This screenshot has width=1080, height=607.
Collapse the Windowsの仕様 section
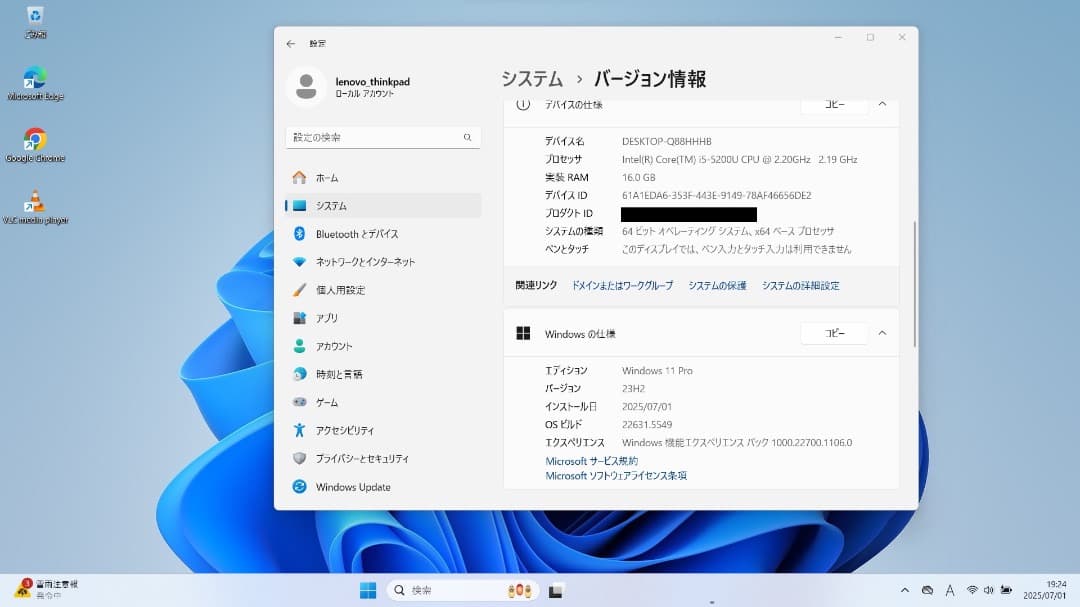click(881, 333)
